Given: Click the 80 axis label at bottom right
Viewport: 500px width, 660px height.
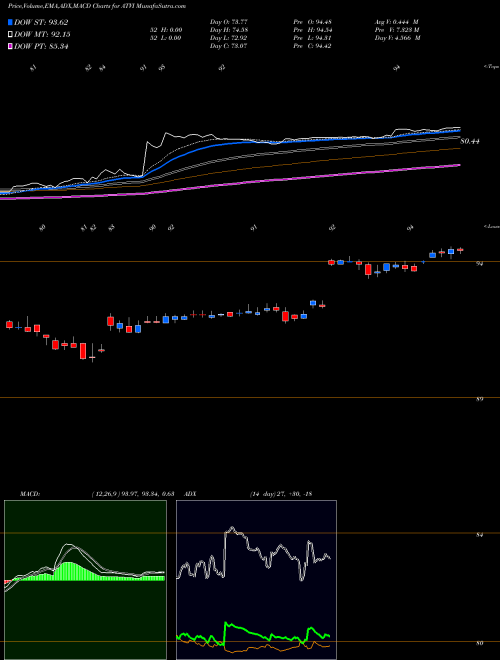Looking at the screenshot, I should click(479, 644).
